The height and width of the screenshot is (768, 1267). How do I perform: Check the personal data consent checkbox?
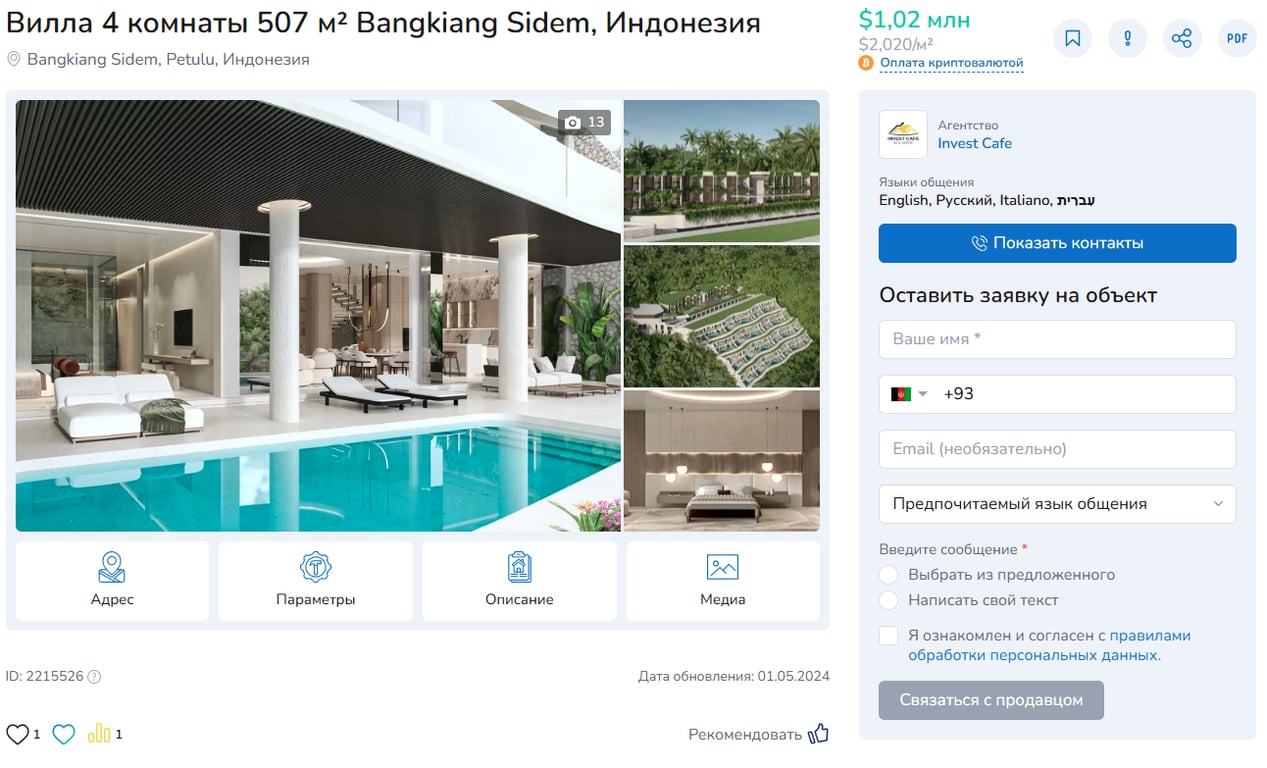point(888,636)
